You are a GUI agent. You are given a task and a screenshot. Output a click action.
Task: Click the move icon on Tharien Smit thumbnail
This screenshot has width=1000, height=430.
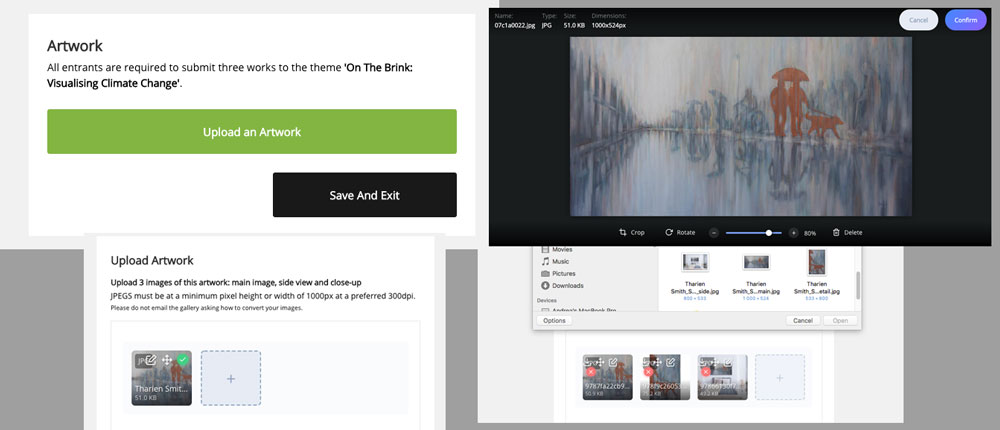[x=167, y=360]
